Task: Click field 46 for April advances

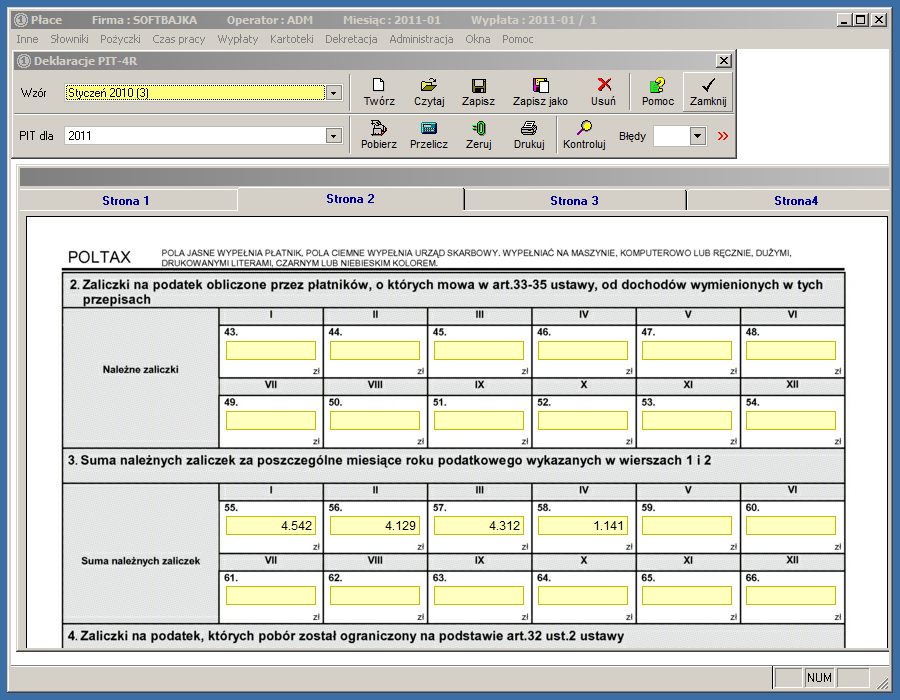Action: click(583, 351)
